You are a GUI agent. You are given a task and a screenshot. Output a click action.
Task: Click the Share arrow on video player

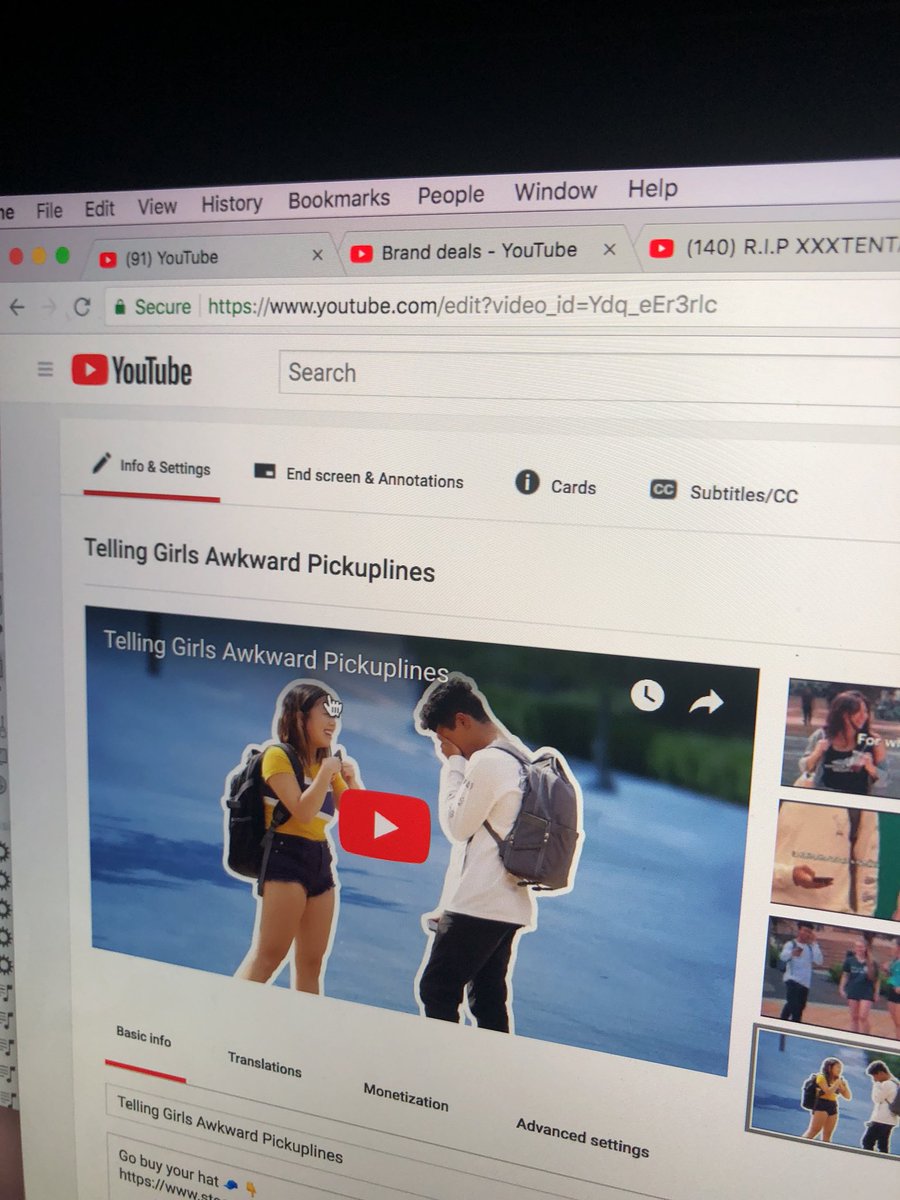coord(706,703)
